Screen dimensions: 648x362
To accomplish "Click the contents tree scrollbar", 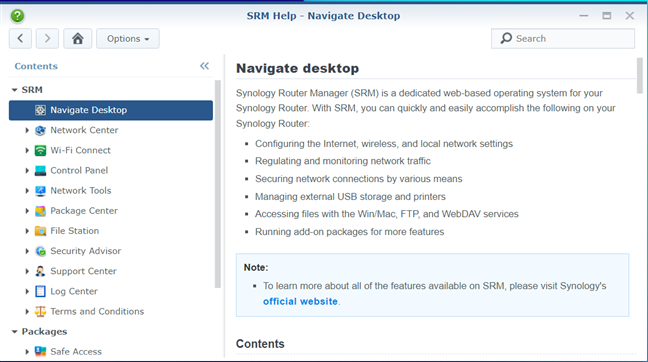I will coord(218,184).
